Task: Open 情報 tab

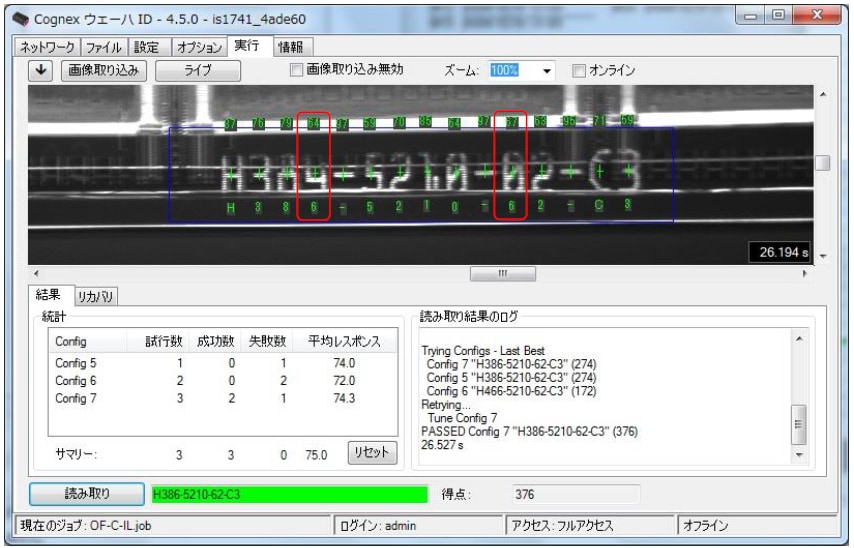Action: (291, 47)
